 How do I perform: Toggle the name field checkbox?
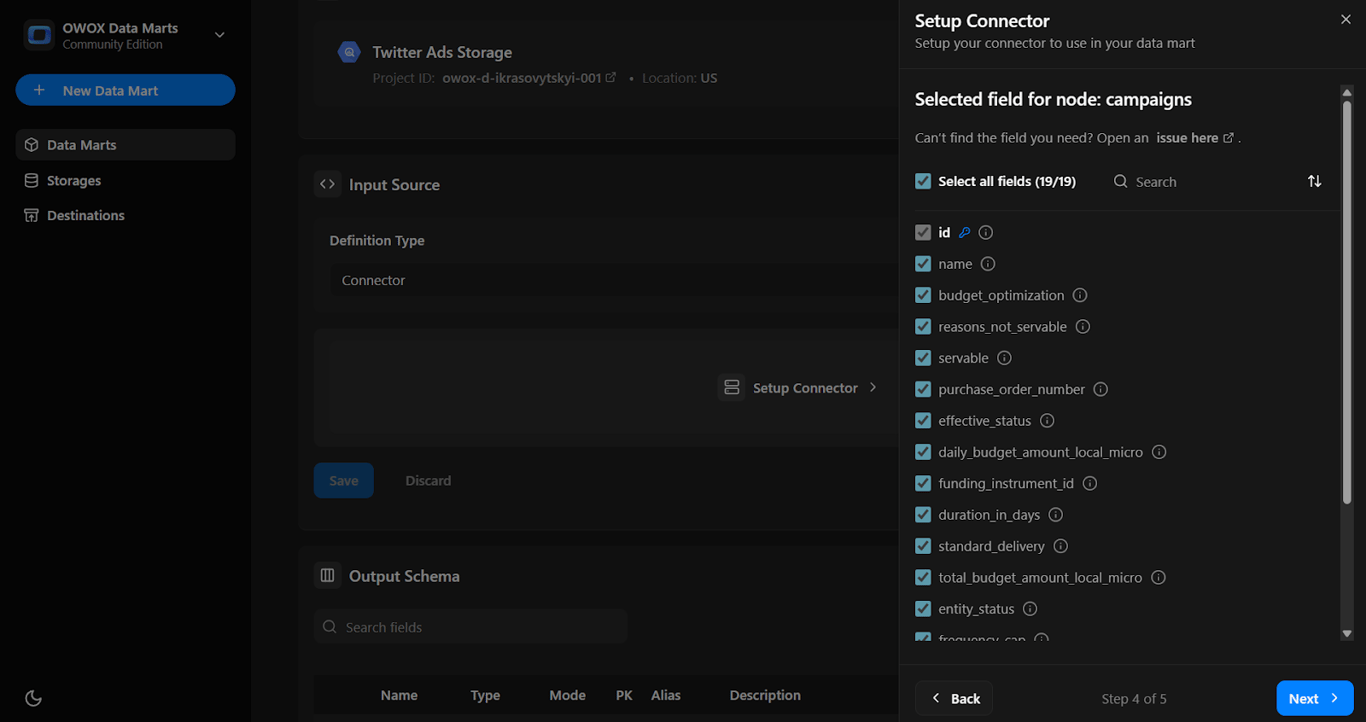[923, 264]
